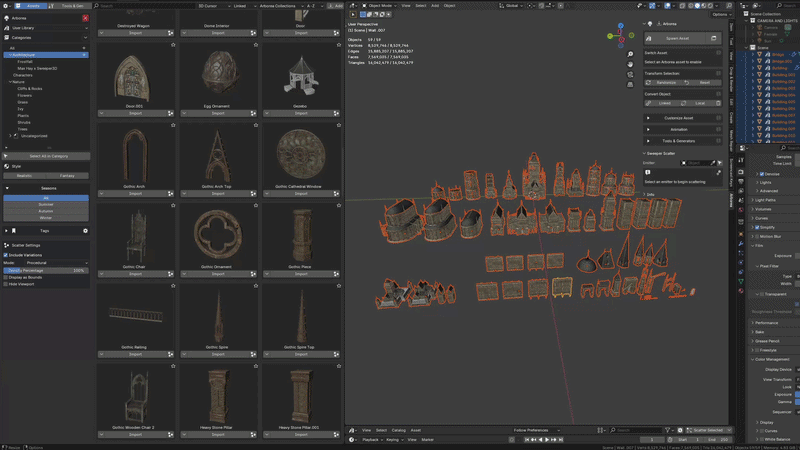Favorite the Gothic Railing asset
This screenshot has width=800, height=450.
pyautogui.click(x=173, y=286)
